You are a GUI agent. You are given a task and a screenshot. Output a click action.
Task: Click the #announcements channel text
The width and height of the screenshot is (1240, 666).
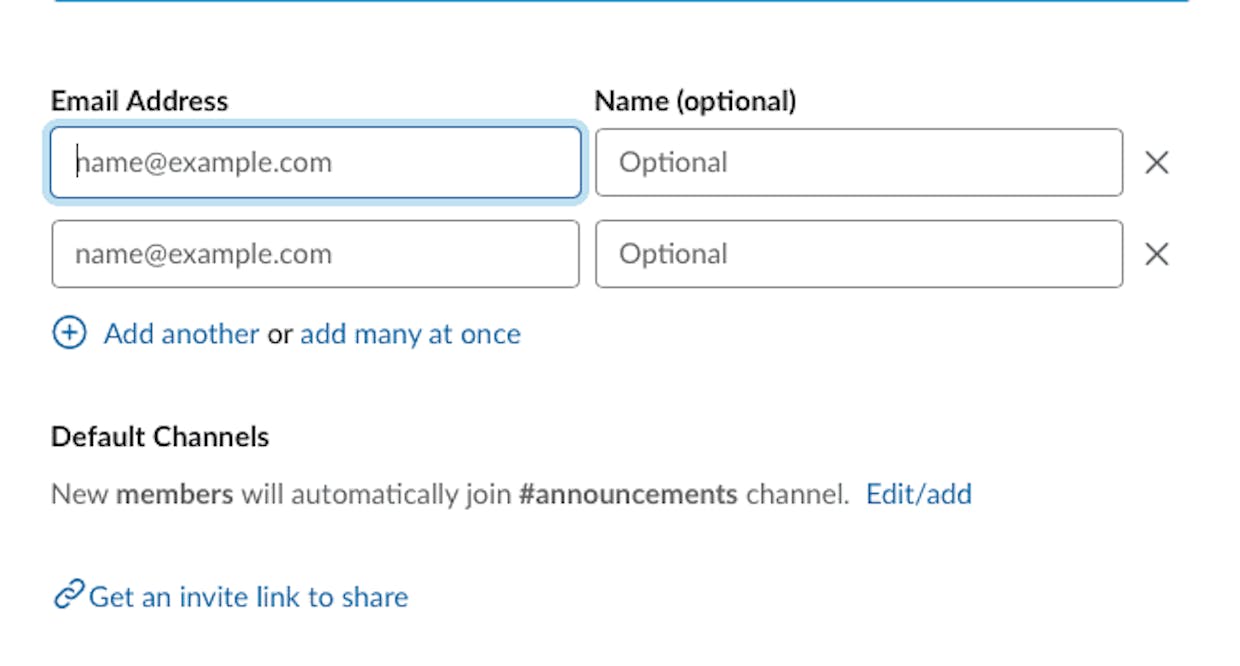tap(628, 494)
